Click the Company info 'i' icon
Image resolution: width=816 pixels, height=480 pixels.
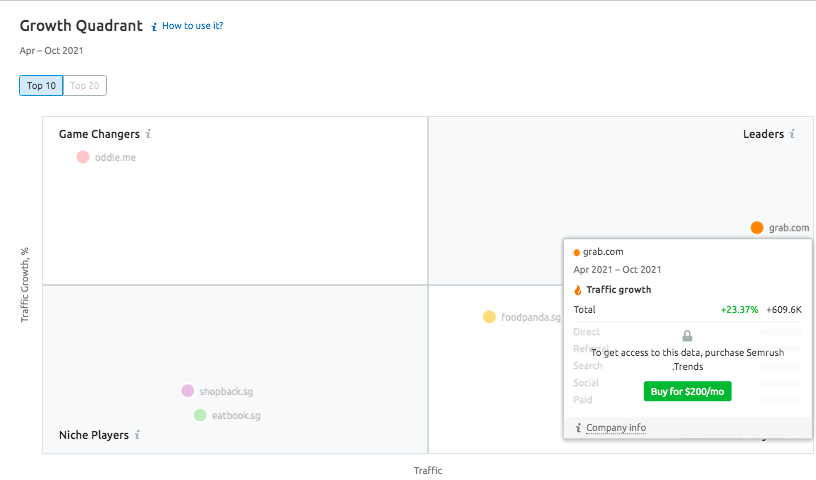pos(578,428)
